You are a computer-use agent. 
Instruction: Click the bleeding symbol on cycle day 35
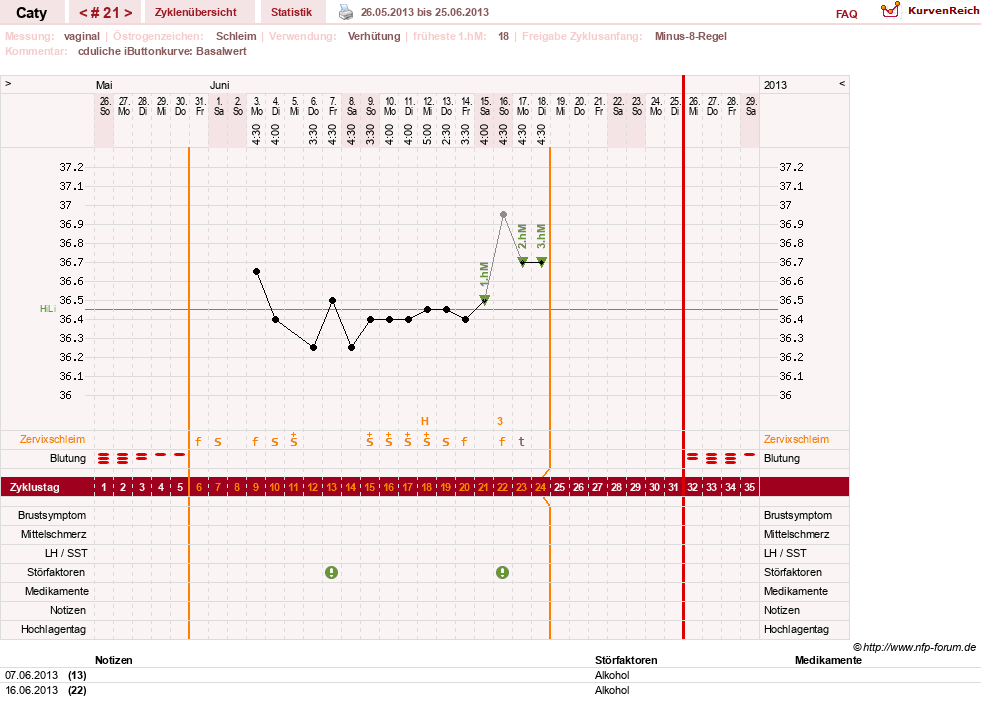click(x=750, y=455)
